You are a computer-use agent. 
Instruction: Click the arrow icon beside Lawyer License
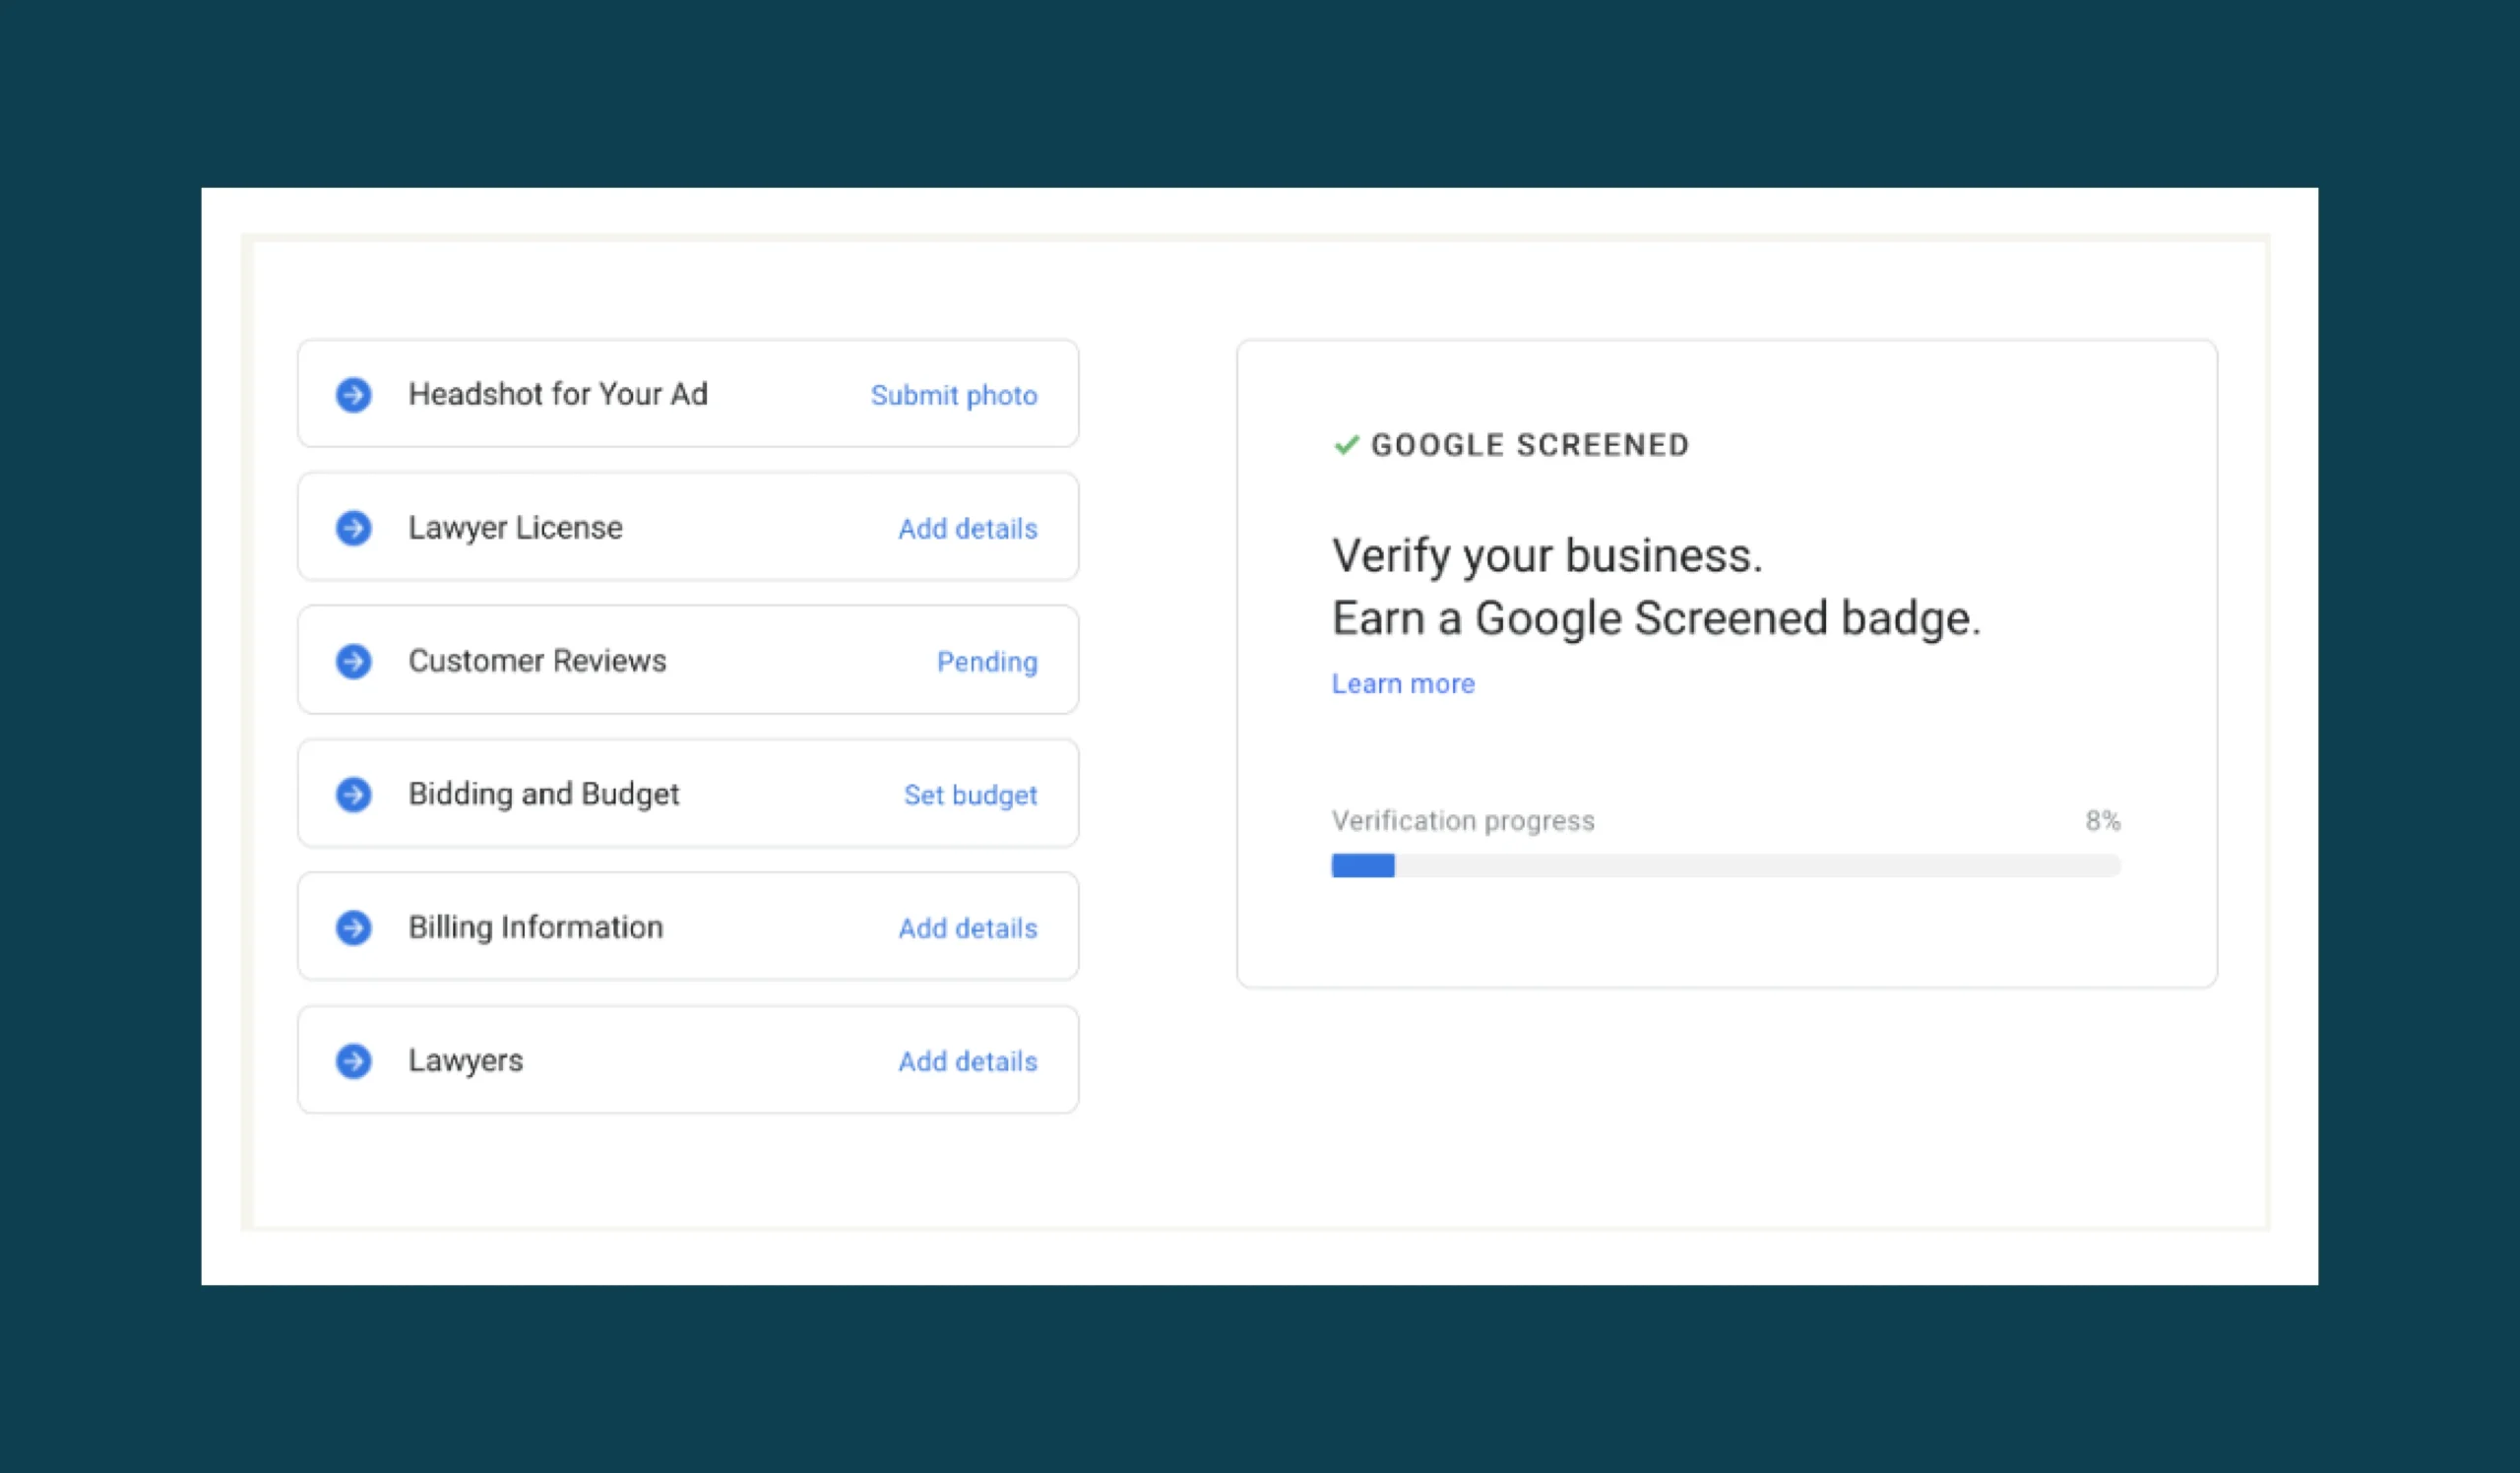click(x=353, y=528)
